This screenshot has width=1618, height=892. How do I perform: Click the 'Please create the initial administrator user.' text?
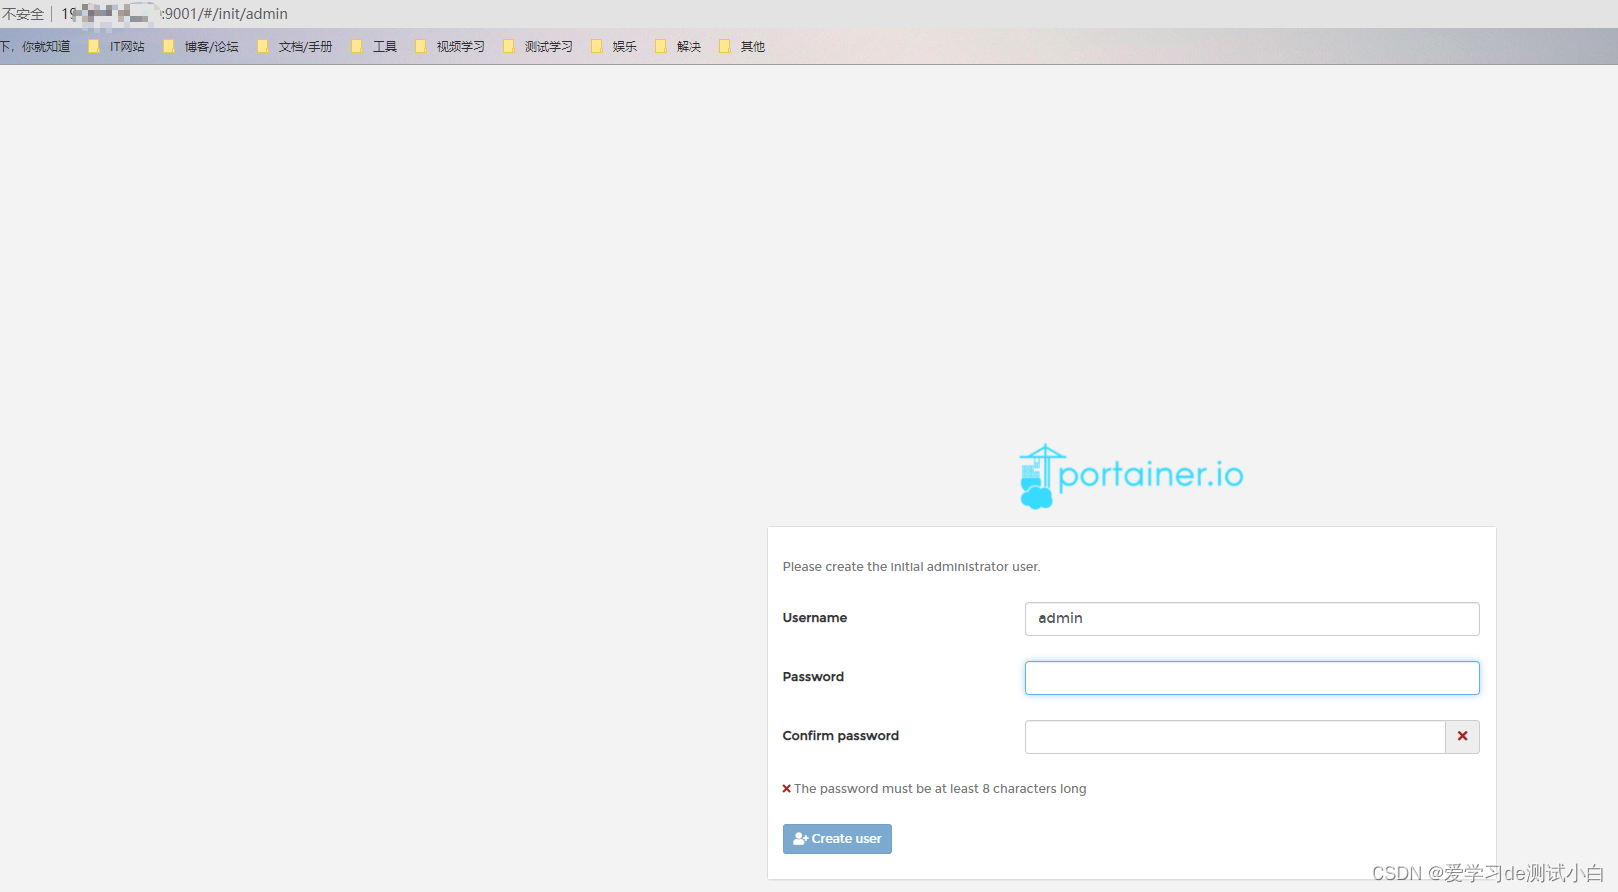[x=911, y=567]
